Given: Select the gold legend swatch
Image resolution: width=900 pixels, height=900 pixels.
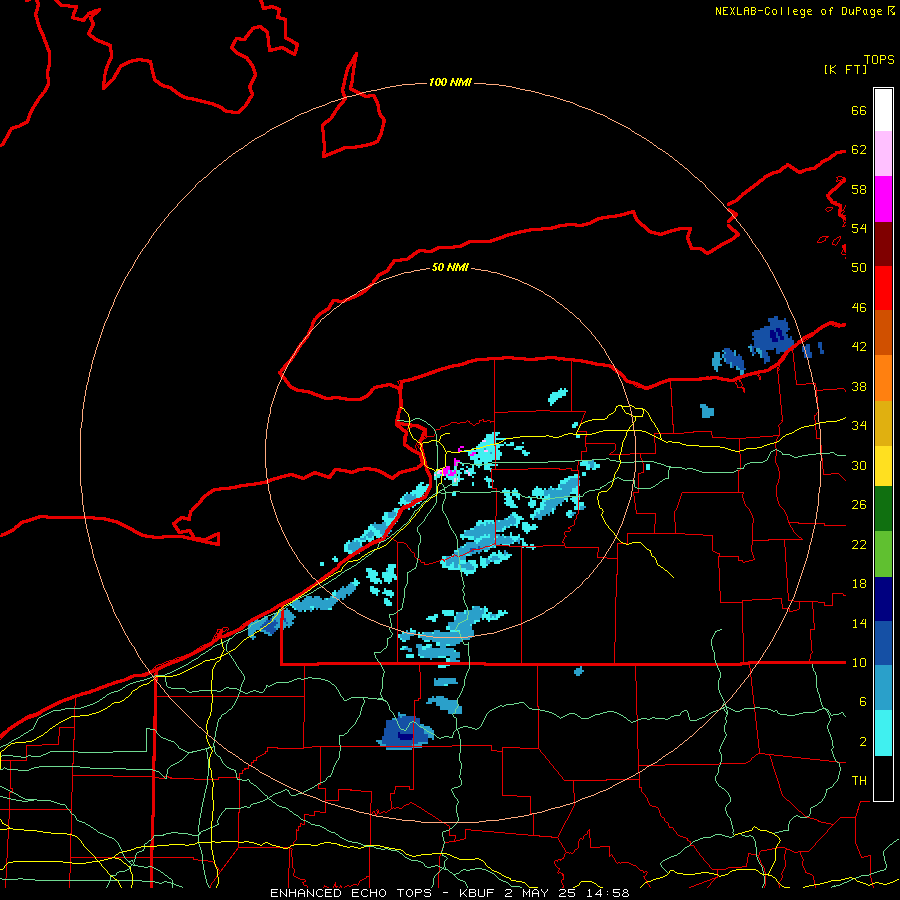Looking at the screenshot, I should click(883, 423).
